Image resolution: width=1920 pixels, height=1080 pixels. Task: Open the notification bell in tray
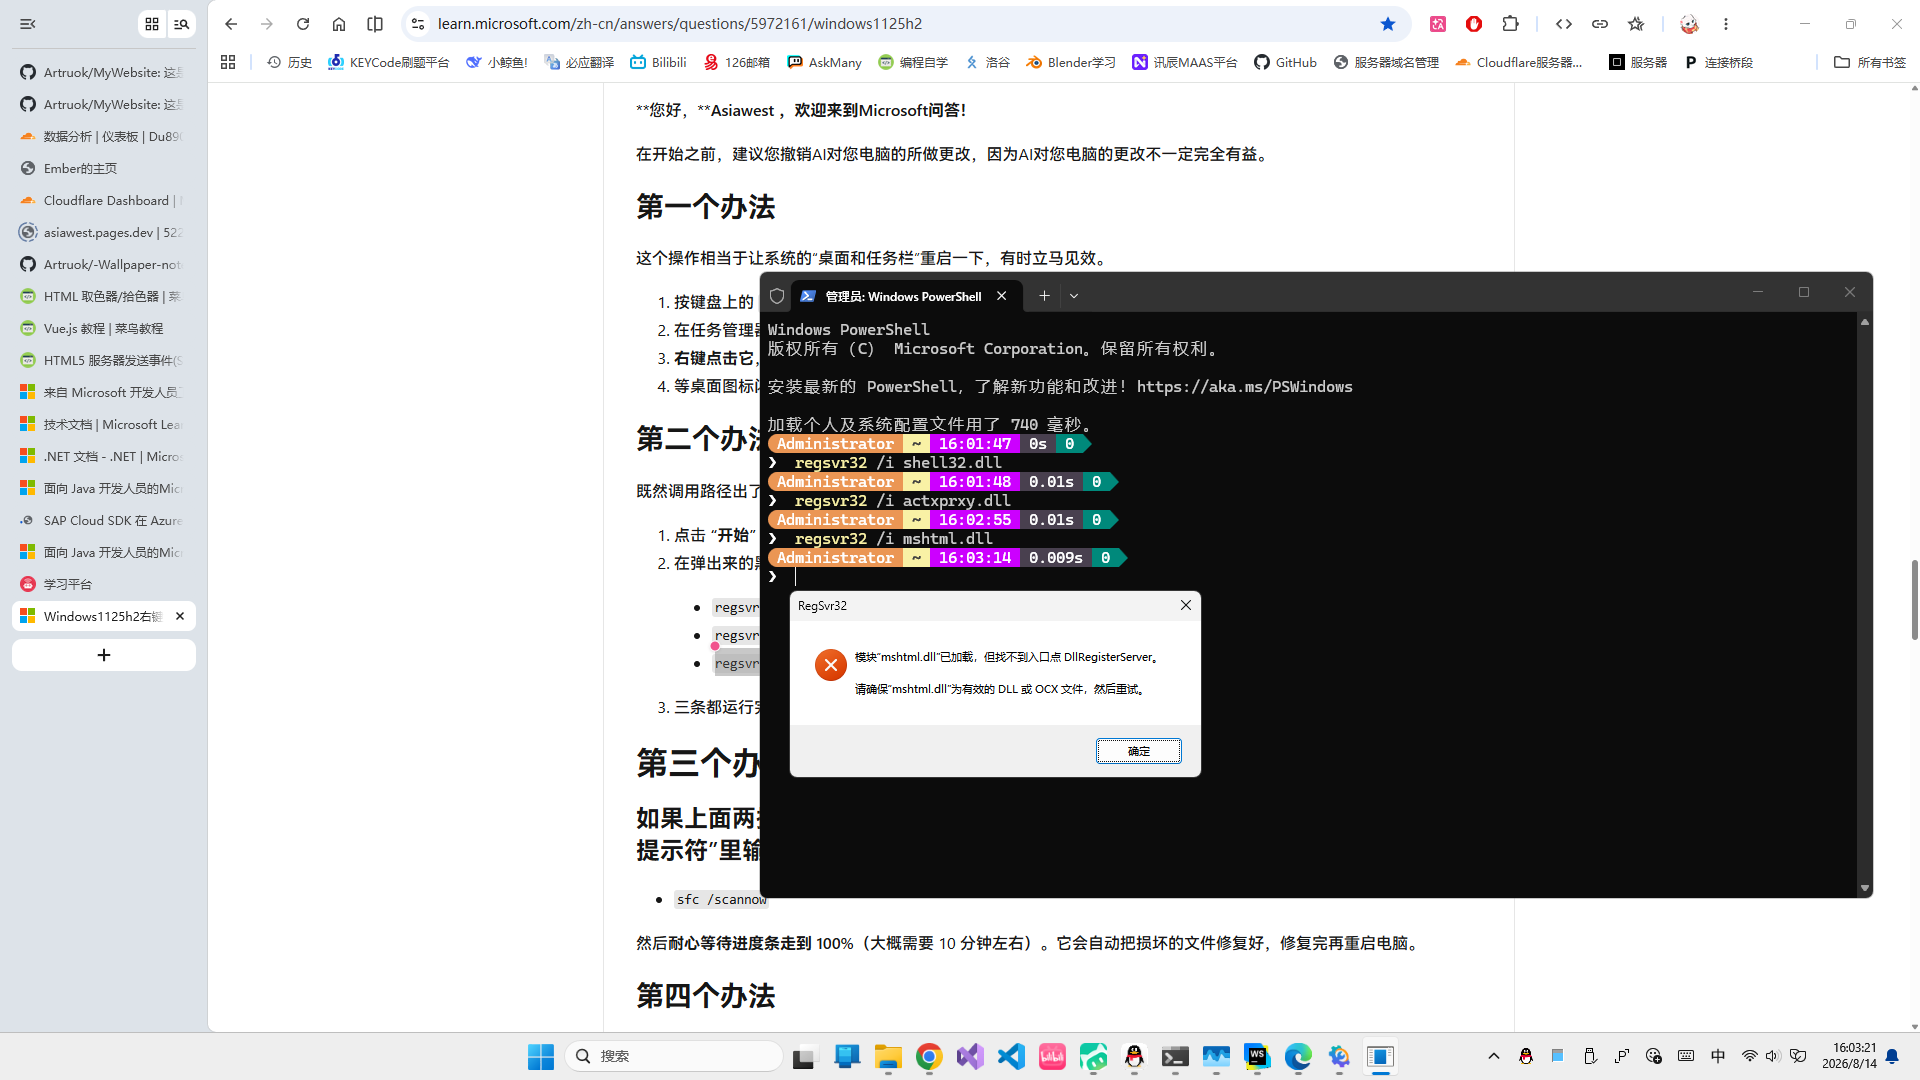pos(1892,1056)
